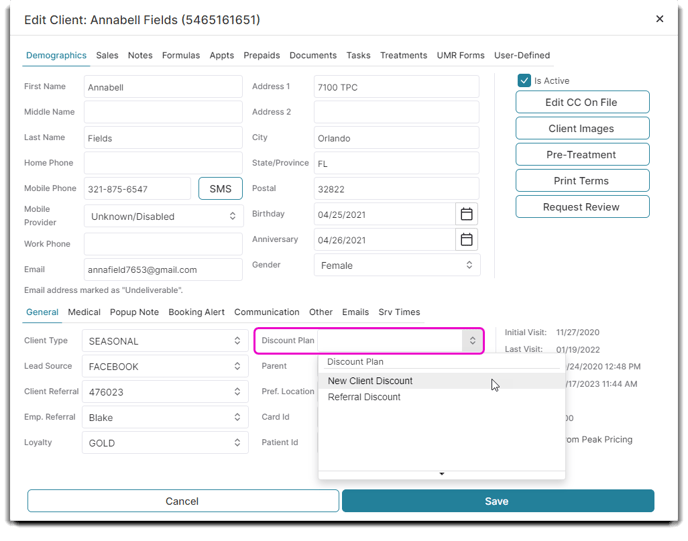Screen dimensions: 688x541
Task: Click the Middle Name field
Action: (163, 112)
